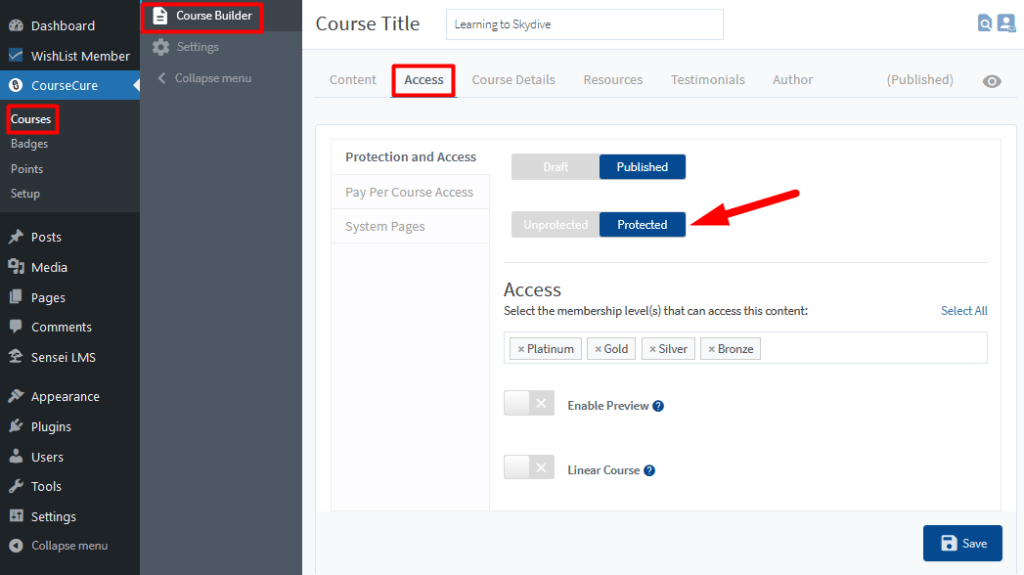Click the user profile icon top right
The height and width of the screenshot is (575, 1024).
1006,24
